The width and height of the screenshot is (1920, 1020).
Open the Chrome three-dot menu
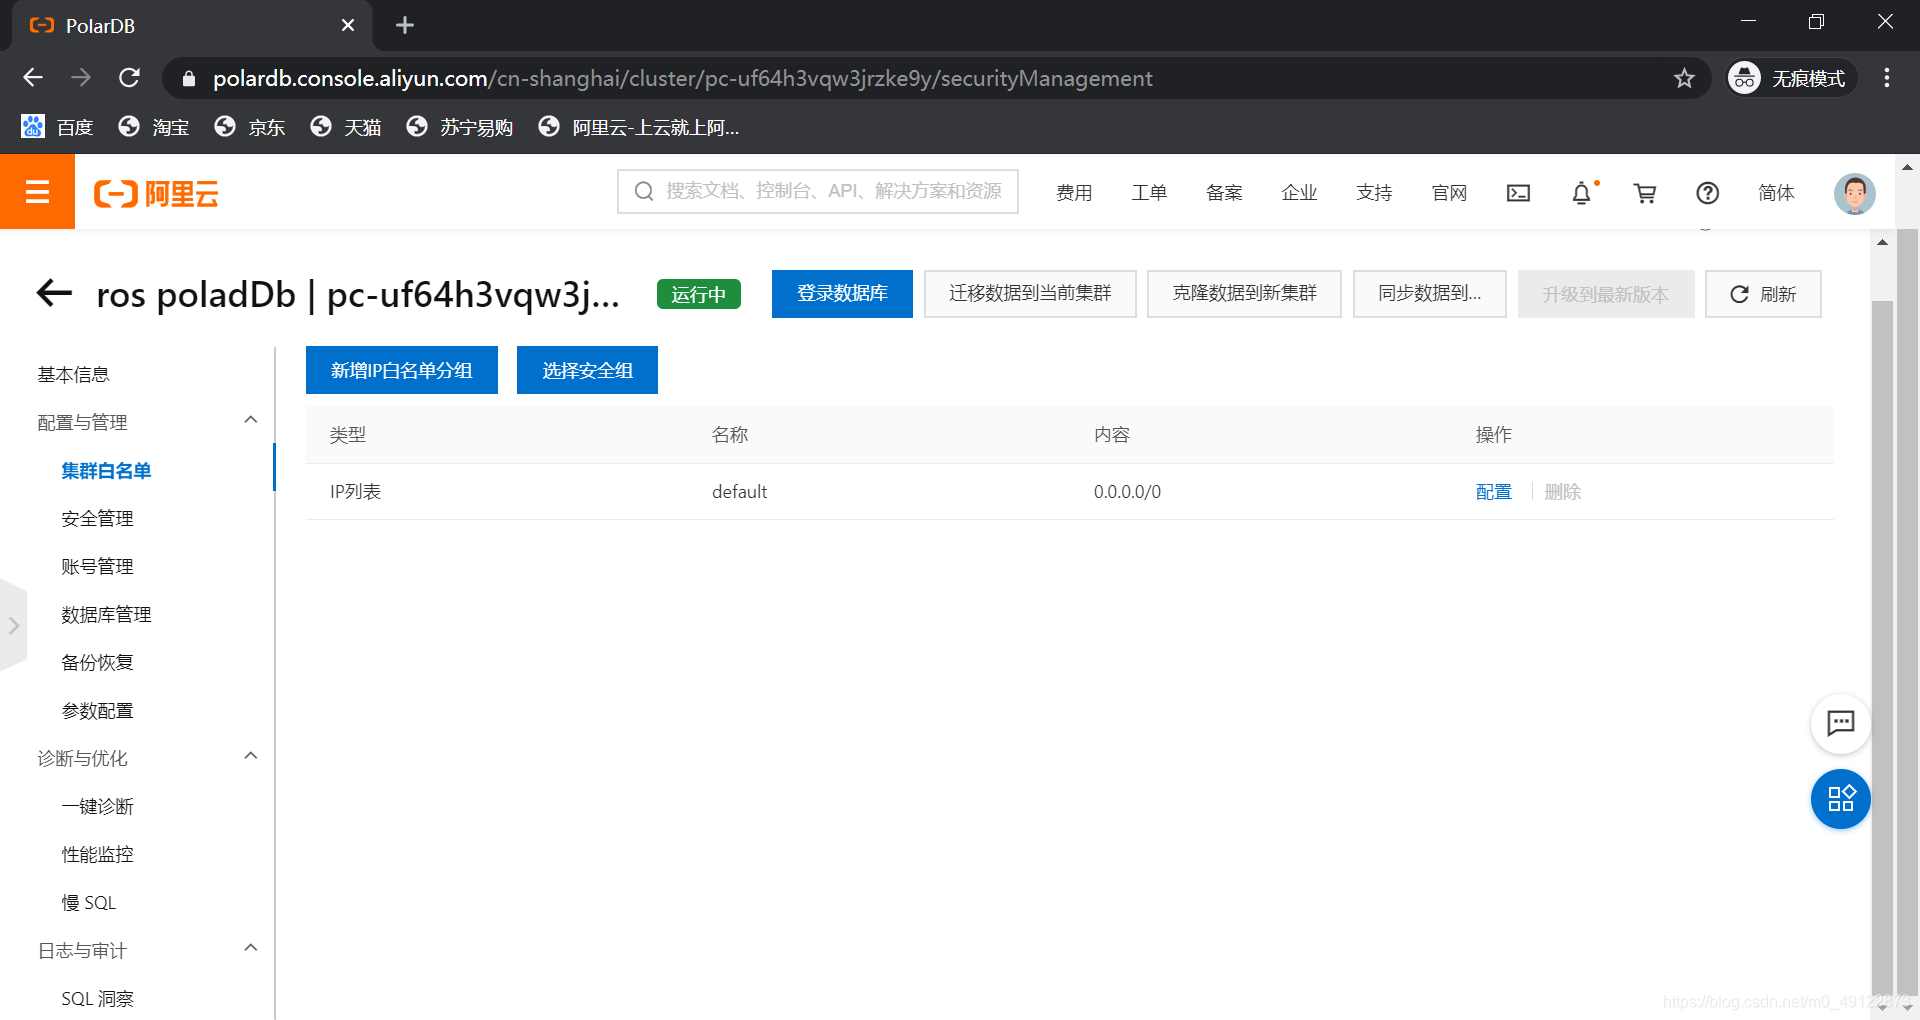coord(1887,78)
